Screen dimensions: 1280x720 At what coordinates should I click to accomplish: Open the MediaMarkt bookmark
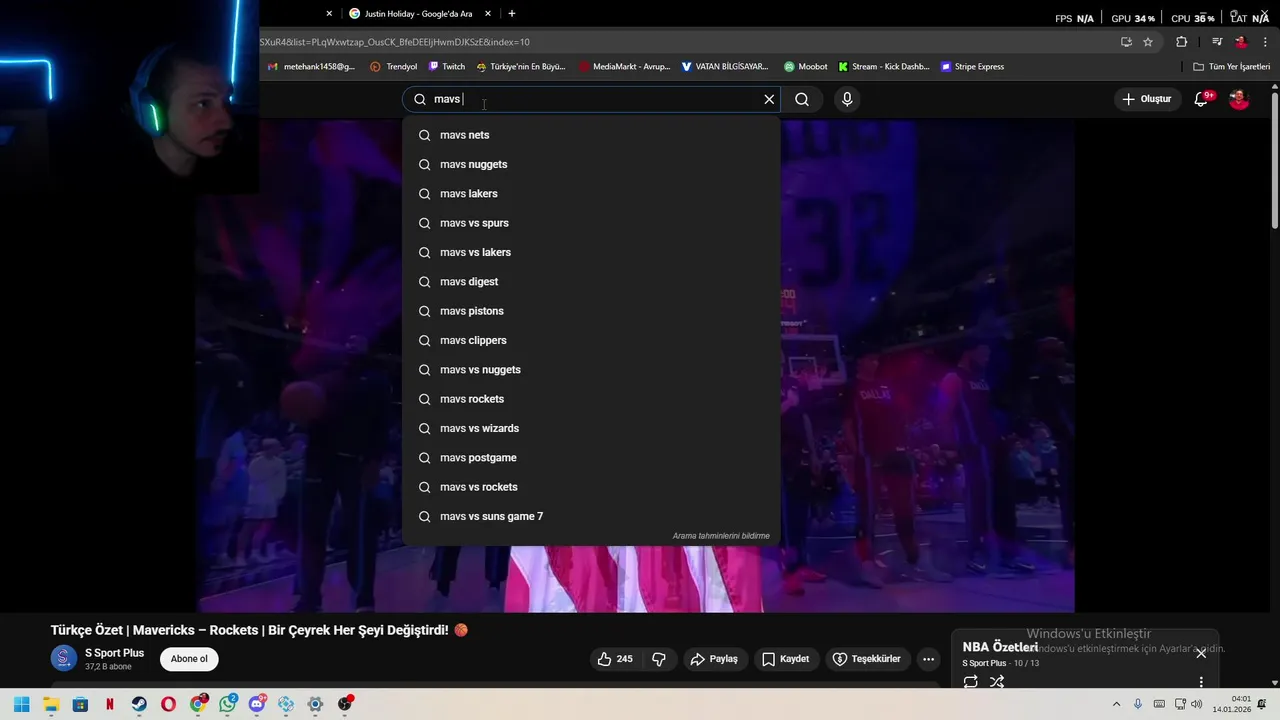(x=624, y=67)
